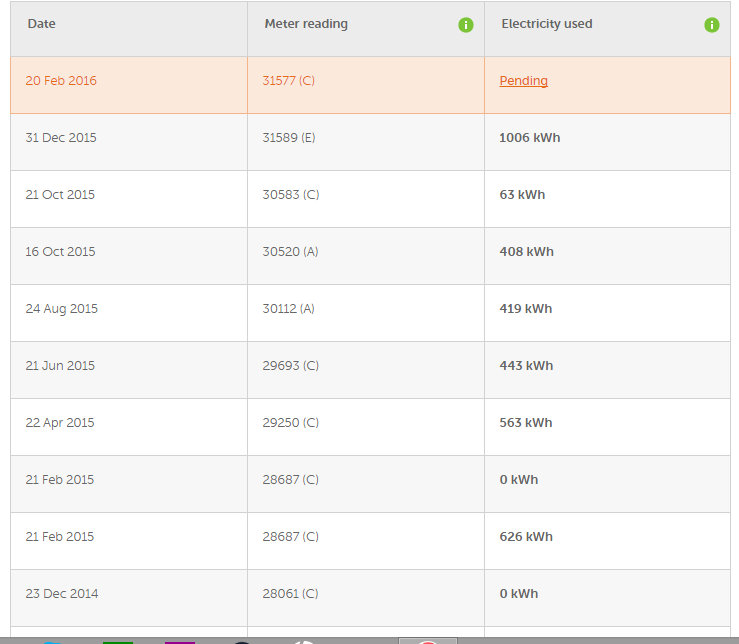Select the 29250 (C) meter reading

click(x=291, y=423)
